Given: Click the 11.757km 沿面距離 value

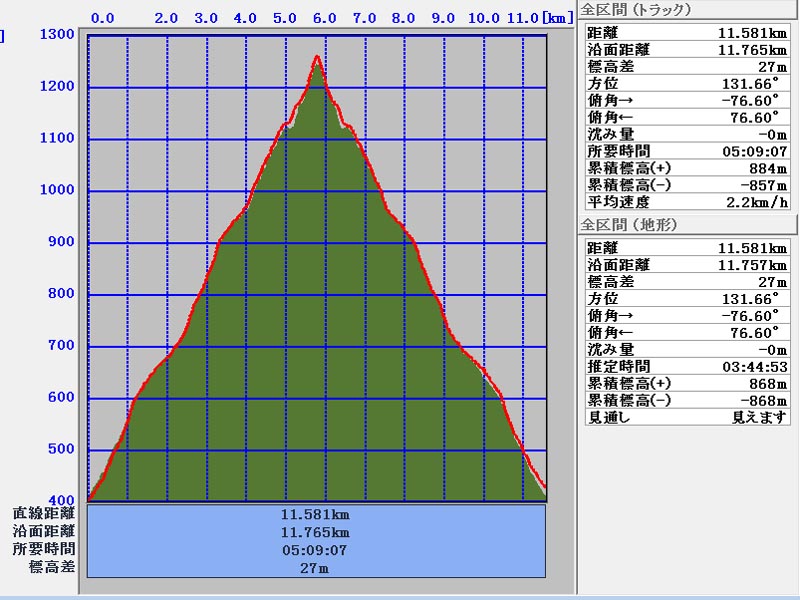Looking at the screenshot, I should 752,265.
